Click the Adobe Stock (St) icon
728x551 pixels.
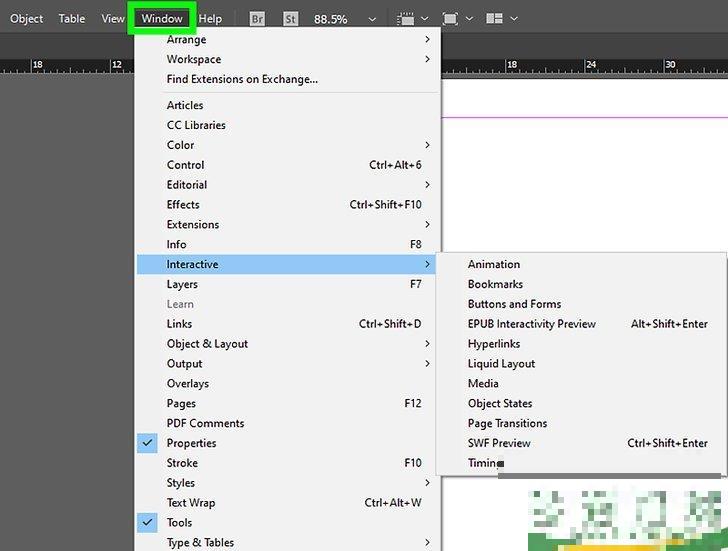290,19
